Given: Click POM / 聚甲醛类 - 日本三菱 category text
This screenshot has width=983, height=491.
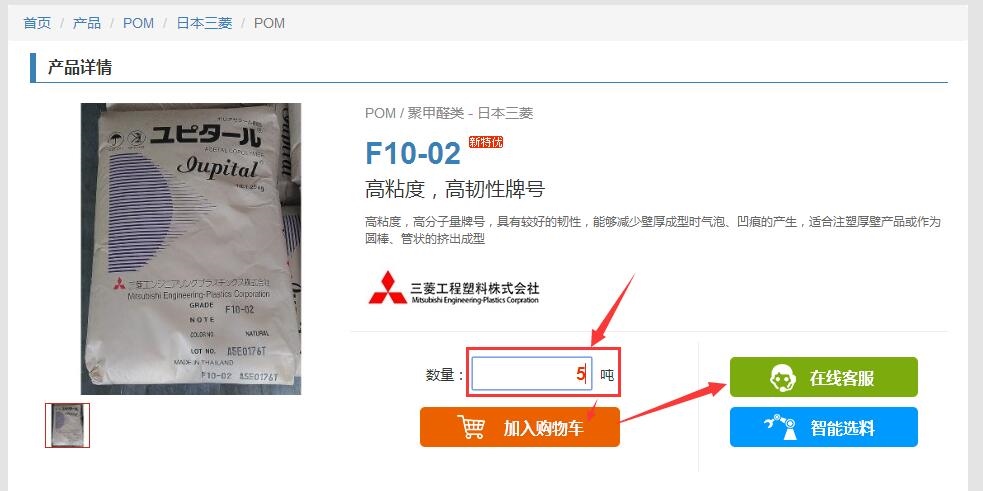Looking at the screenshot, I should (x=449, y=114).
